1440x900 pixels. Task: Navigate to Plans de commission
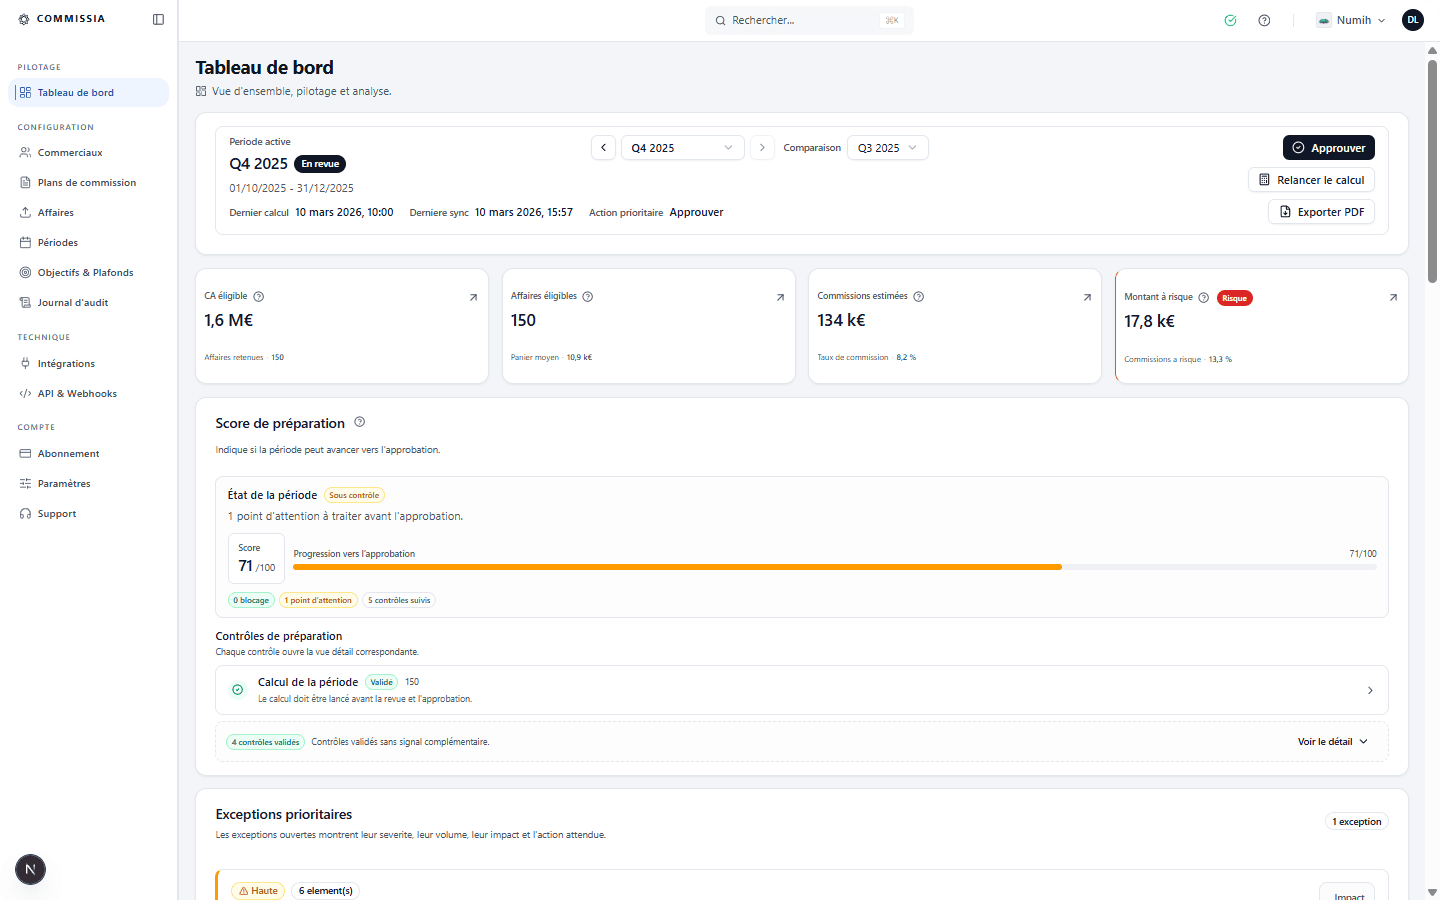coord(86,182)
